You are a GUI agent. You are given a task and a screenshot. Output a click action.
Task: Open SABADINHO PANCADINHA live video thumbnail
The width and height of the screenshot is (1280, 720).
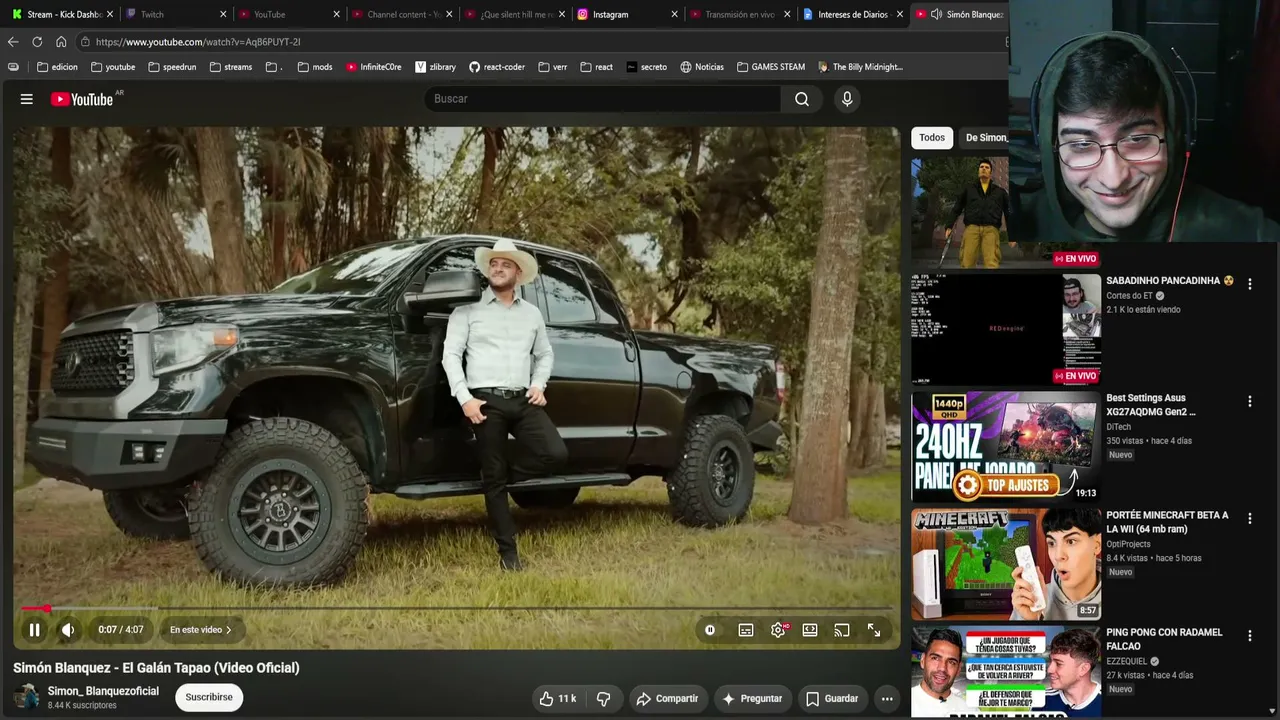[1006, 328]
